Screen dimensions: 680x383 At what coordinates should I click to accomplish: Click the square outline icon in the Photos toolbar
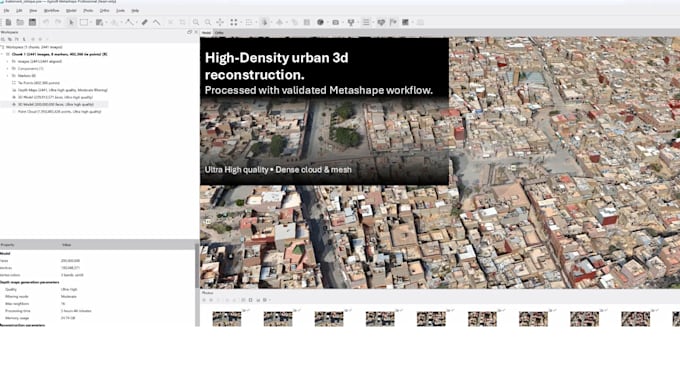(250, 300)
